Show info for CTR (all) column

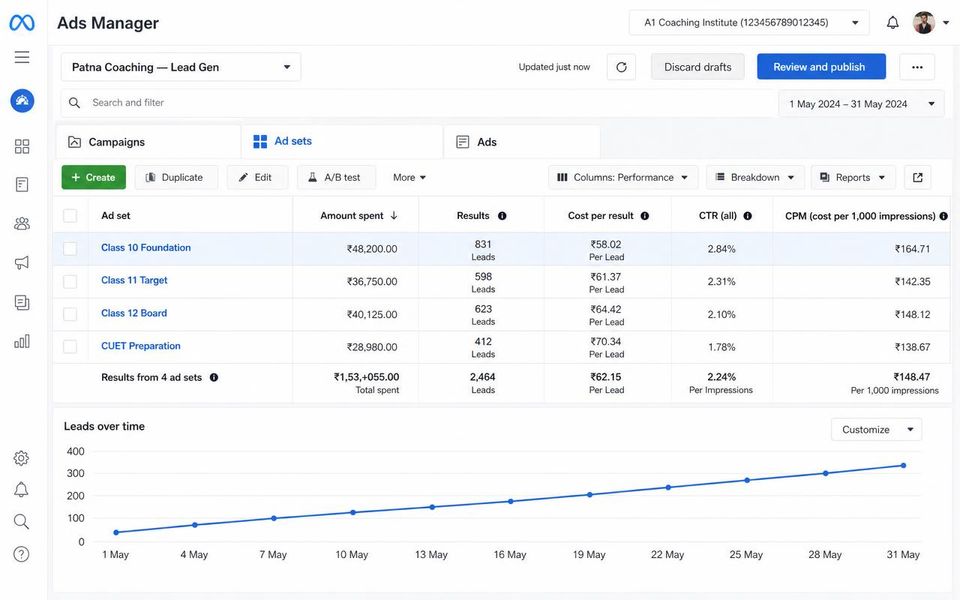[748, 216]
